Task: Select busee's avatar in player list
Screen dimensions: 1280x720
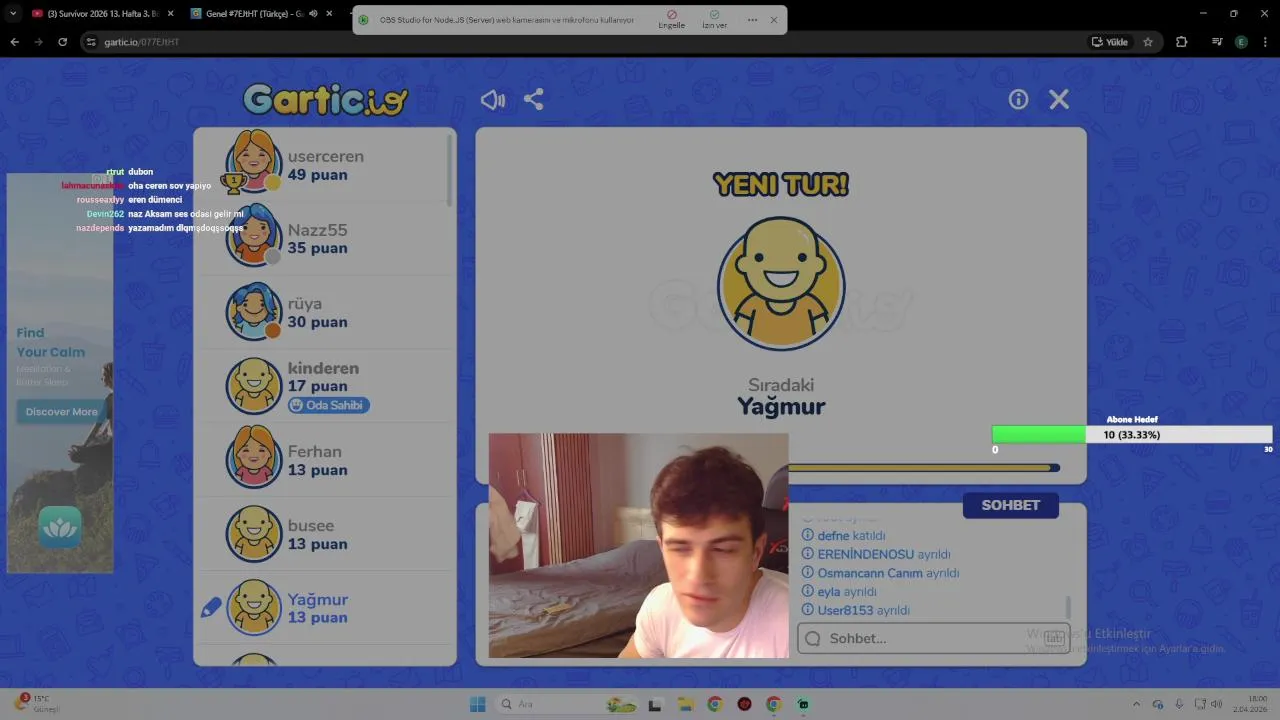Action: 253,533
